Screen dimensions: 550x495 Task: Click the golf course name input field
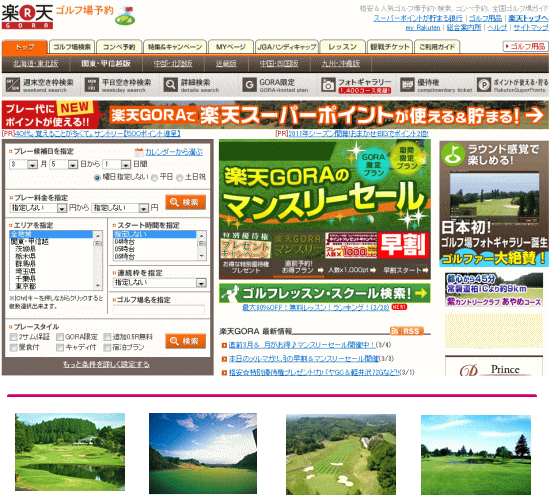[x=159, y=309]
